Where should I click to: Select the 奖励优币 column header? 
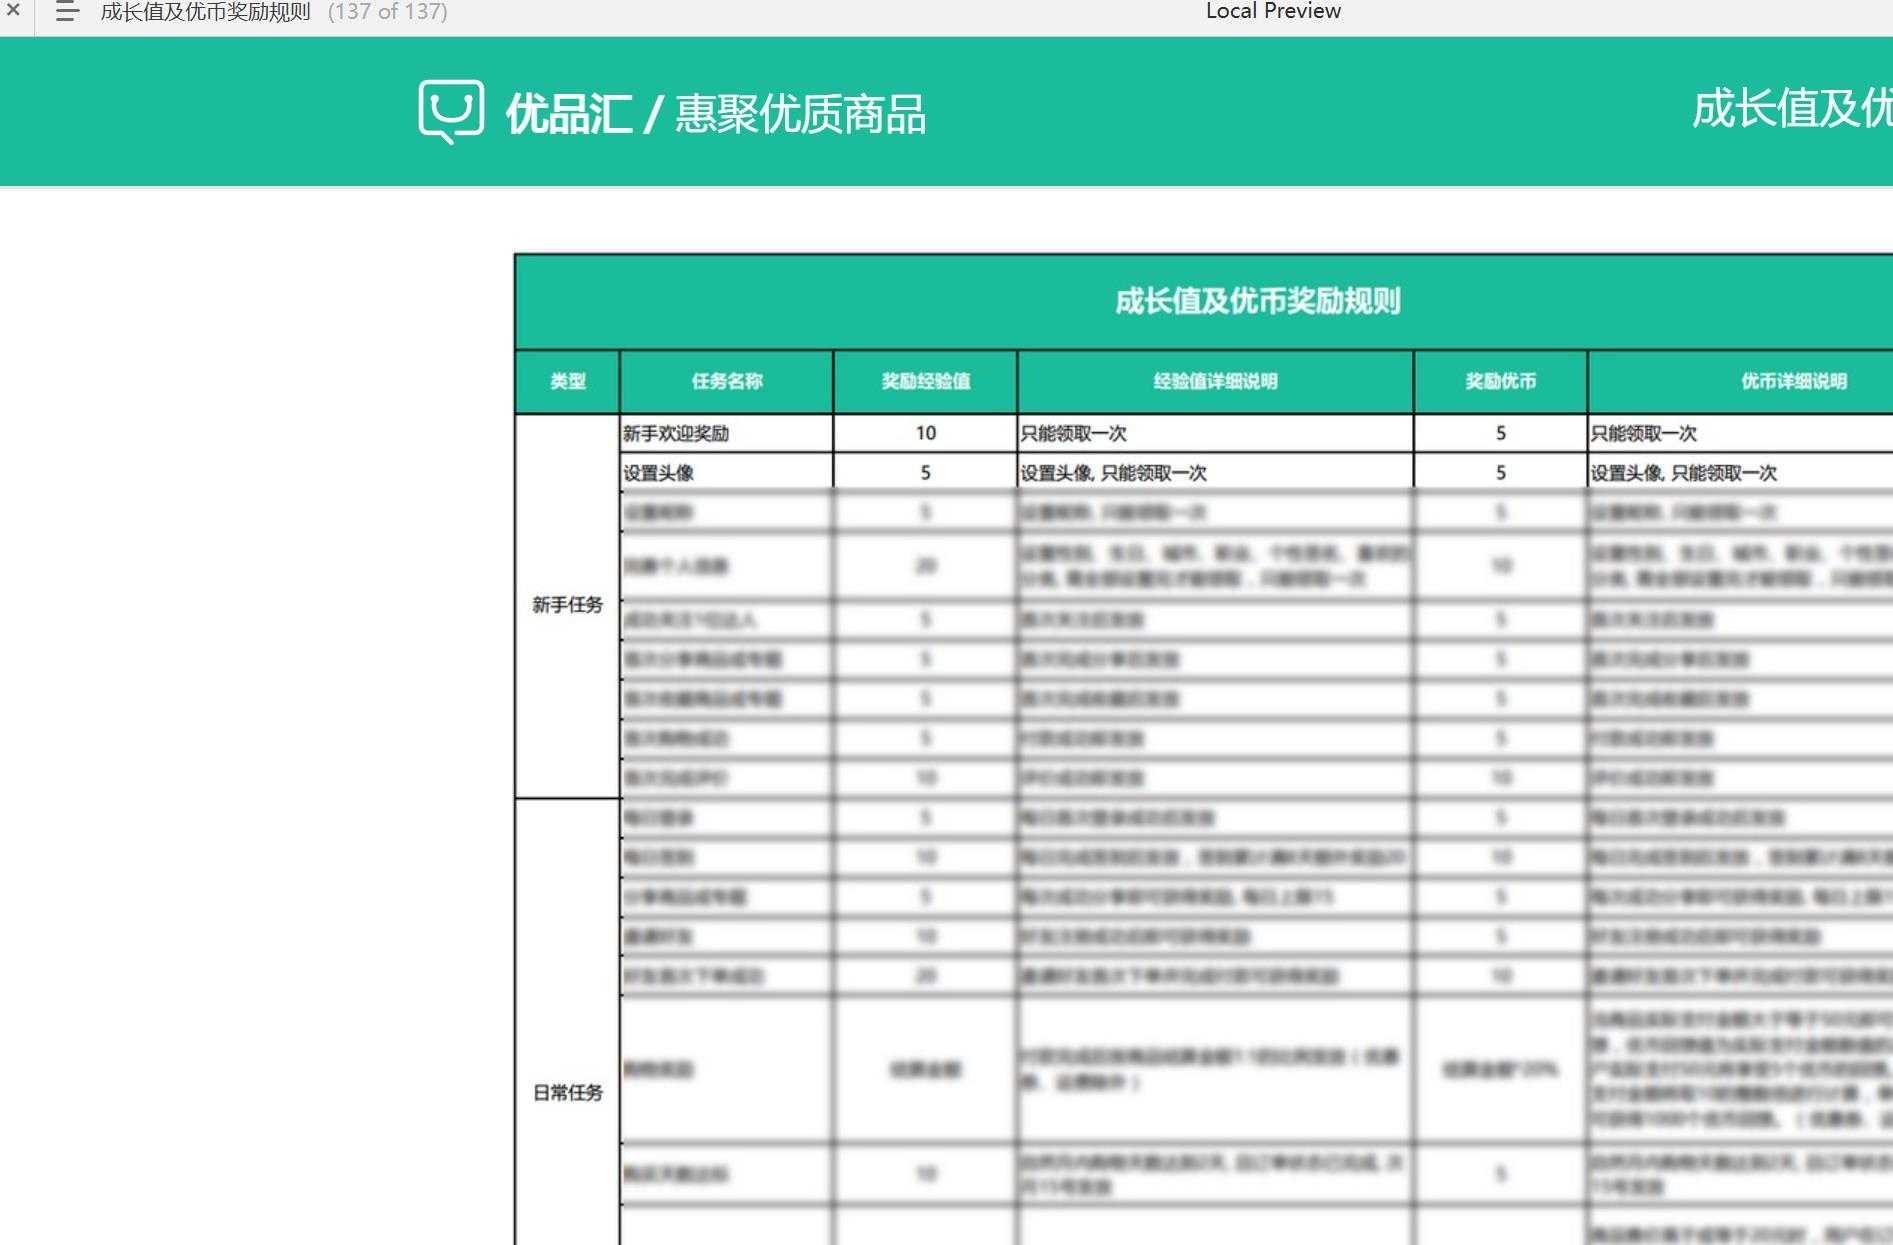pos(1499,382)
